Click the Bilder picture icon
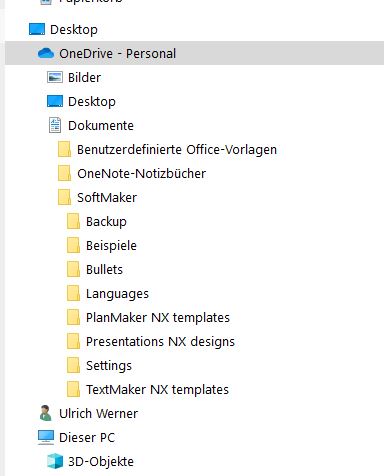The image size is (384, 476). (x=55, y=77)
